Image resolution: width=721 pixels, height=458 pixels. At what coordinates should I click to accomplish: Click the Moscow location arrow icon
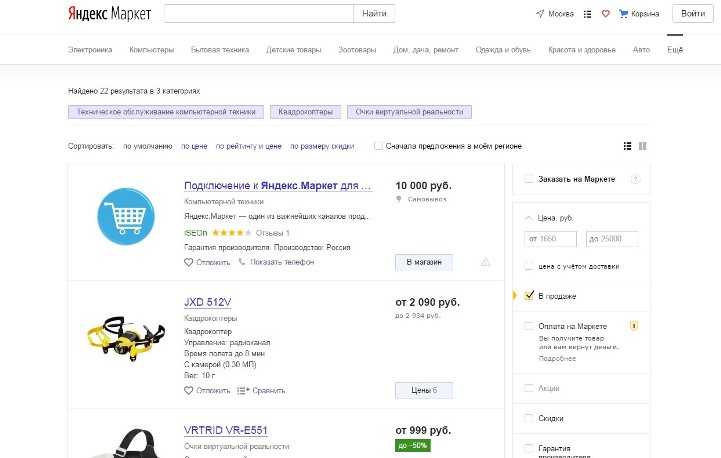[x=540, y=14]
